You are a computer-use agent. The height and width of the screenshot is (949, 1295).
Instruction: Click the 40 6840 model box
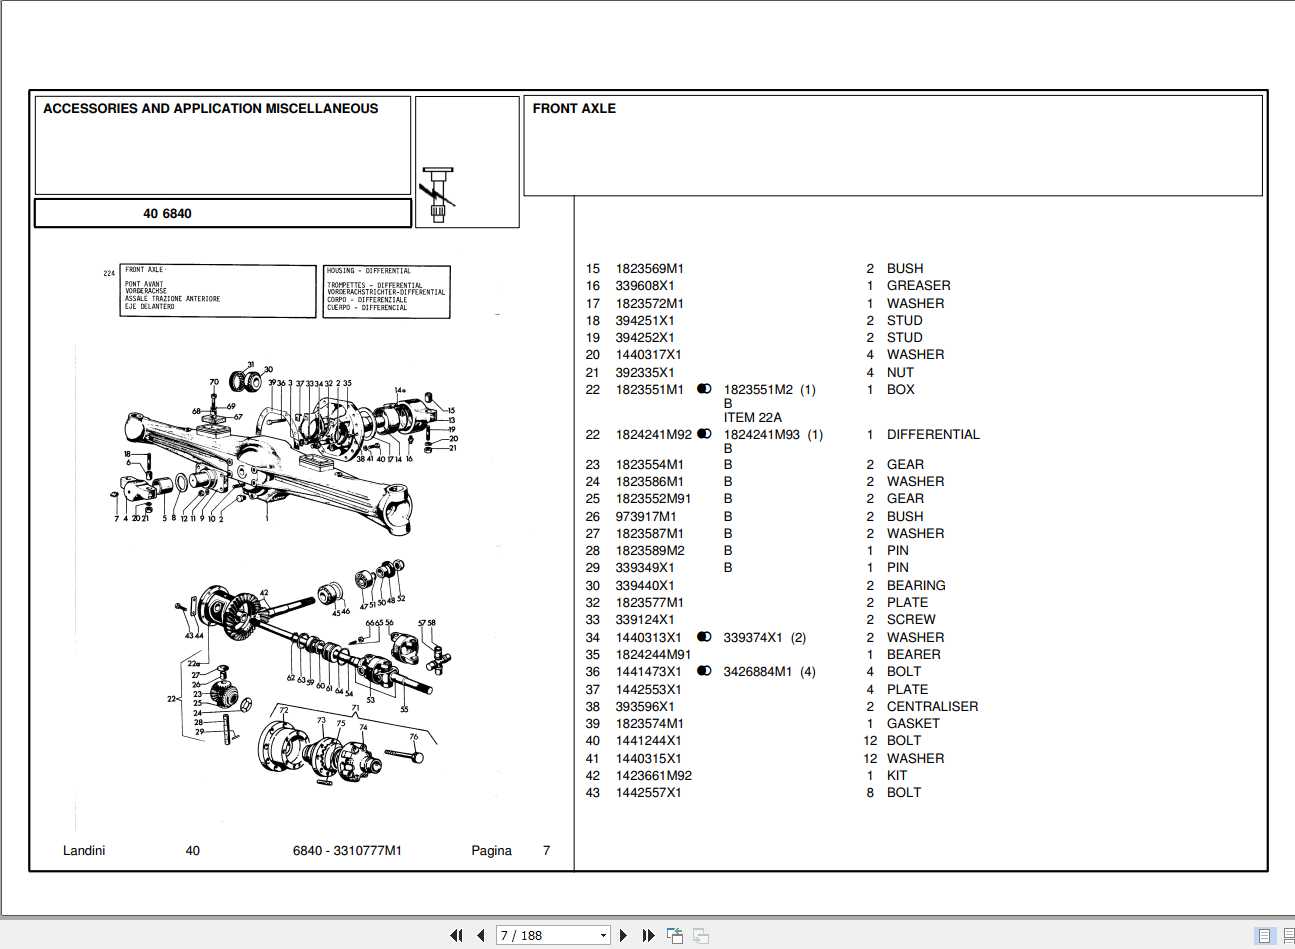pos(223,213)
